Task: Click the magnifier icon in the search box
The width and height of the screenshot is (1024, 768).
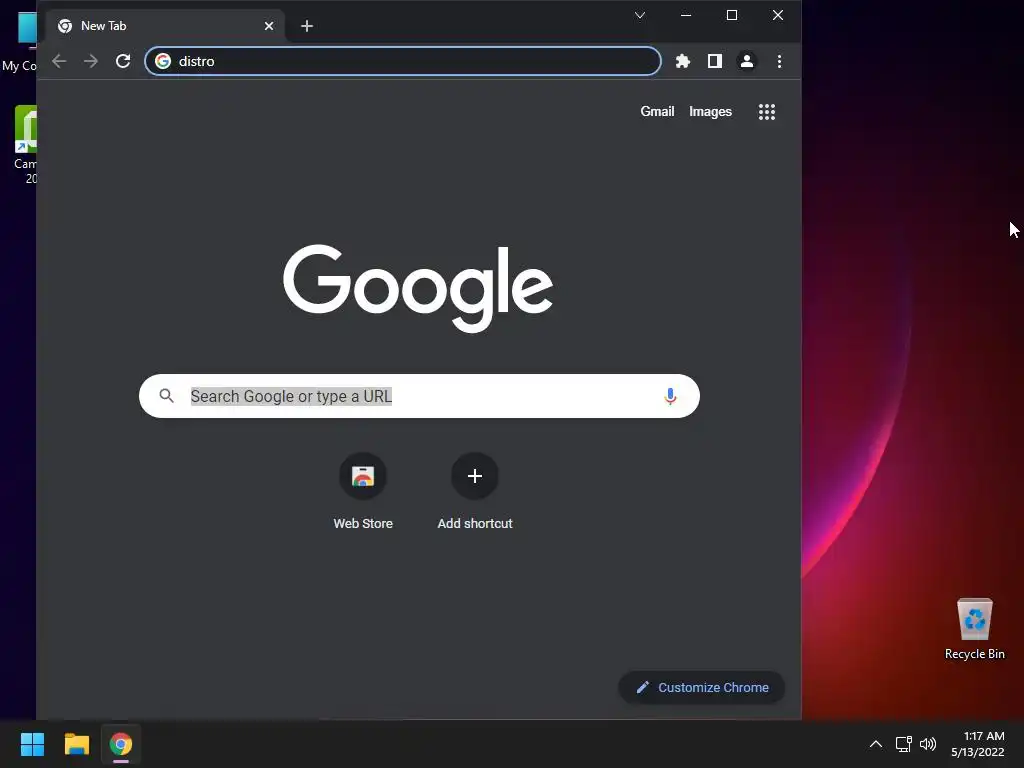Action: tap(167, 396)
